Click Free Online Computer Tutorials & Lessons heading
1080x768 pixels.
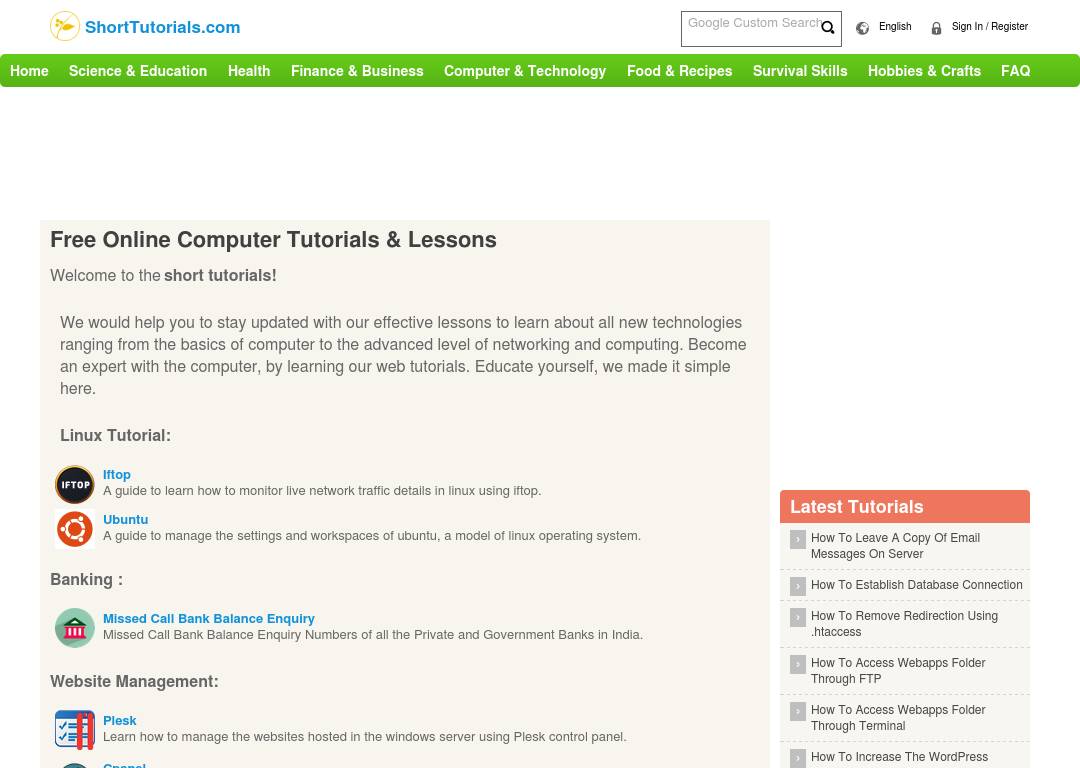click(273, 240)
